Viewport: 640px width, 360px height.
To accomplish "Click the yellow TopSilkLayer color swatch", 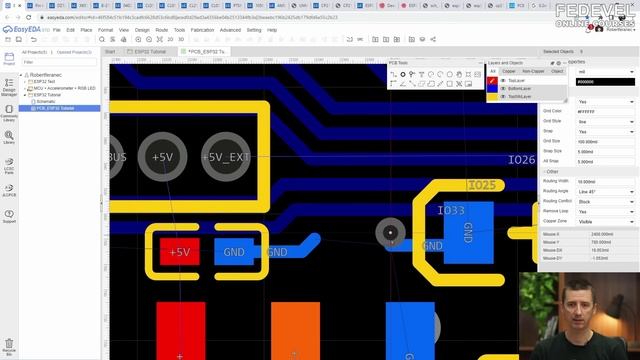I will pos(493,97).
